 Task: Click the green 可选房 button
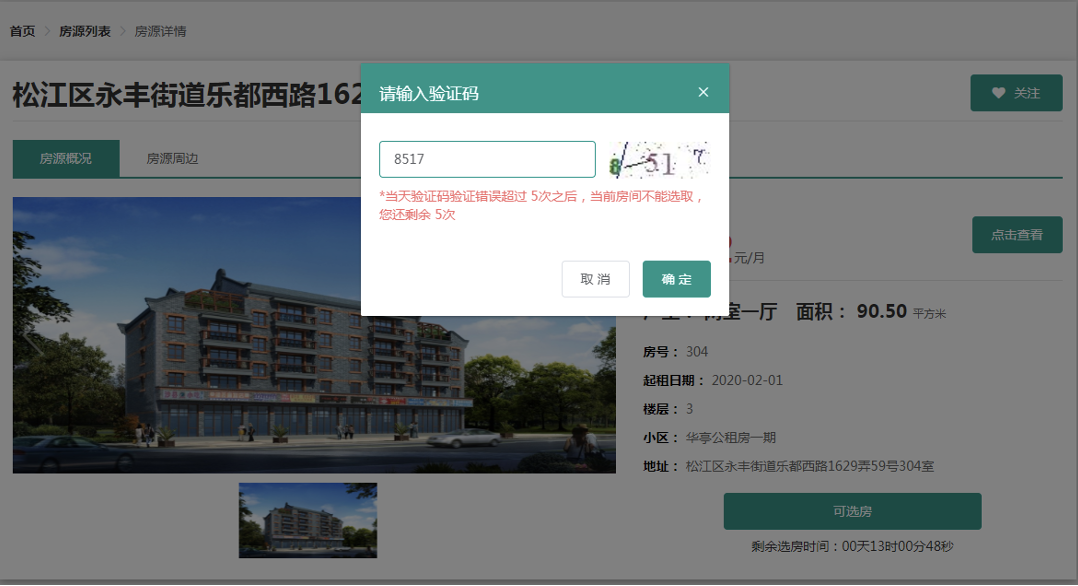[852, 511]
